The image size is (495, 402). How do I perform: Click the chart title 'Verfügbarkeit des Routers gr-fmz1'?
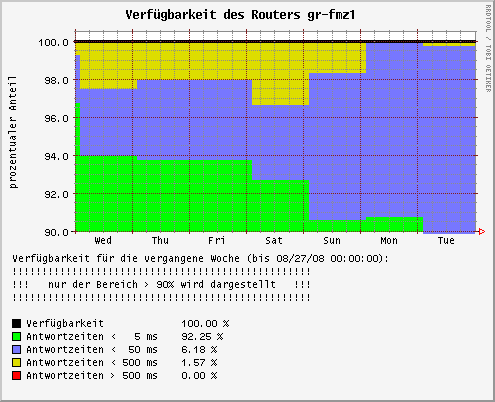click(240, 15)
